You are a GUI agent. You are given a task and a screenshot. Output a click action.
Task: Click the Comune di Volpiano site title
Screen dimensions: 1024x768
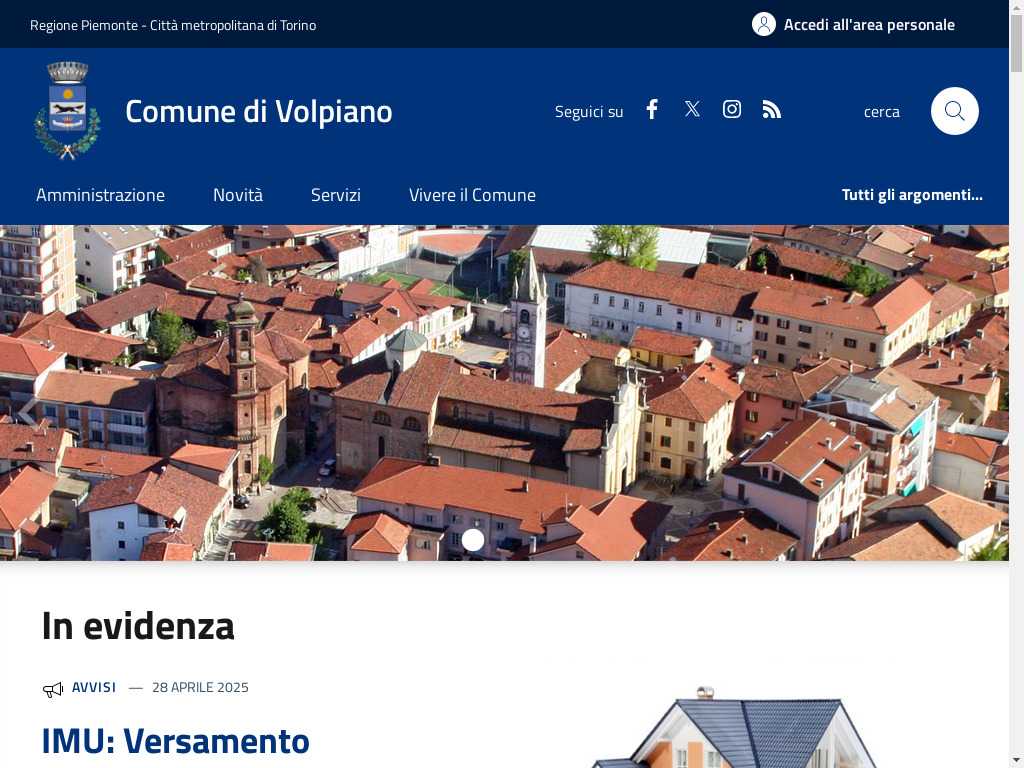[x=259, y=111]
